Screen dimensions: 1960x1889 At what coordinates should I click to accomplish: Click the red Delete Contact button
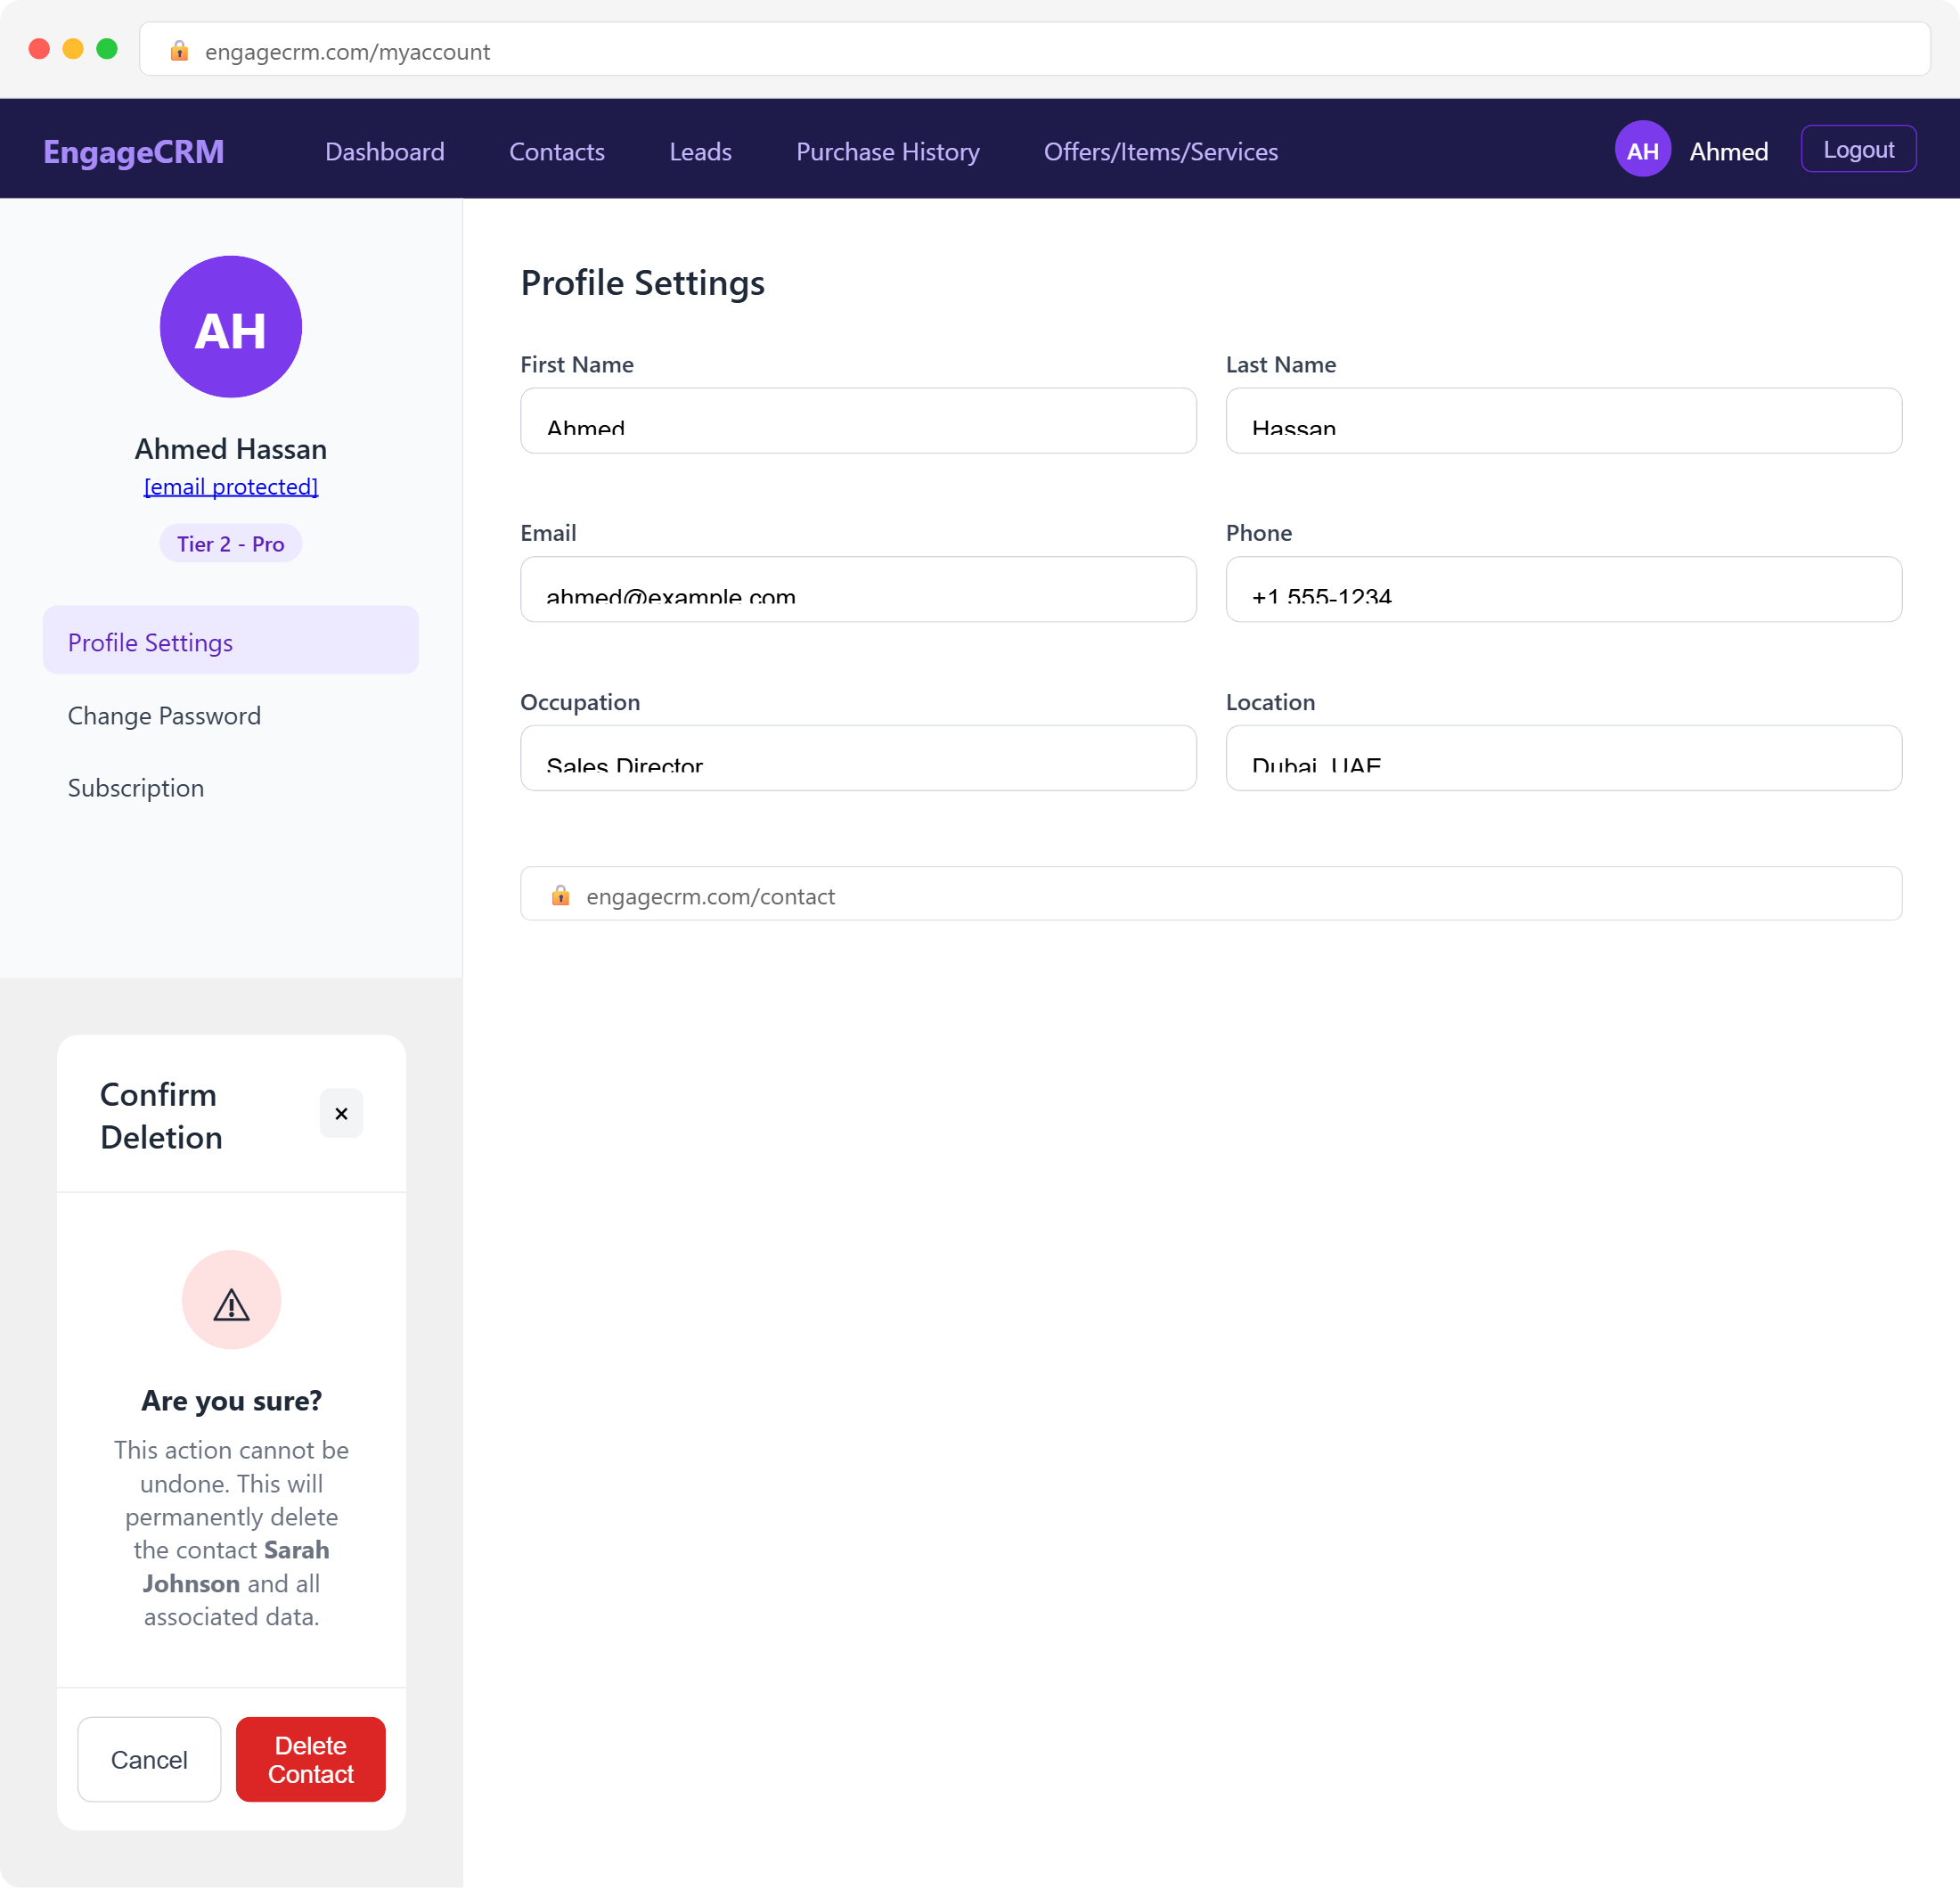click(310, 1759)
